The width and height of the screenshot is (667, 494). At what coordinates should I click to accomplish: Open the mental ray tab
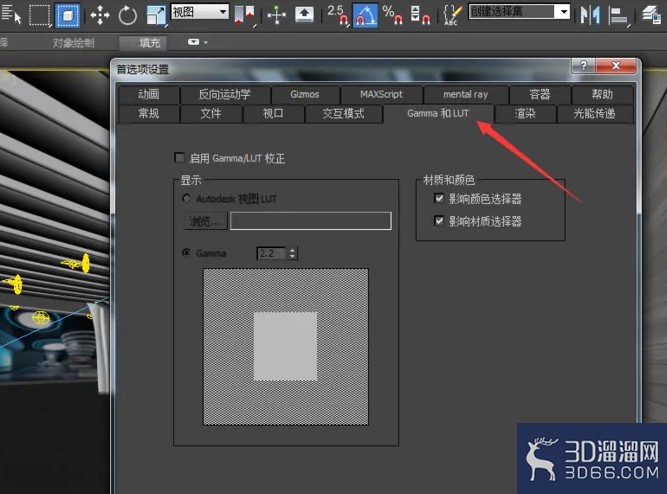[466, 94]
